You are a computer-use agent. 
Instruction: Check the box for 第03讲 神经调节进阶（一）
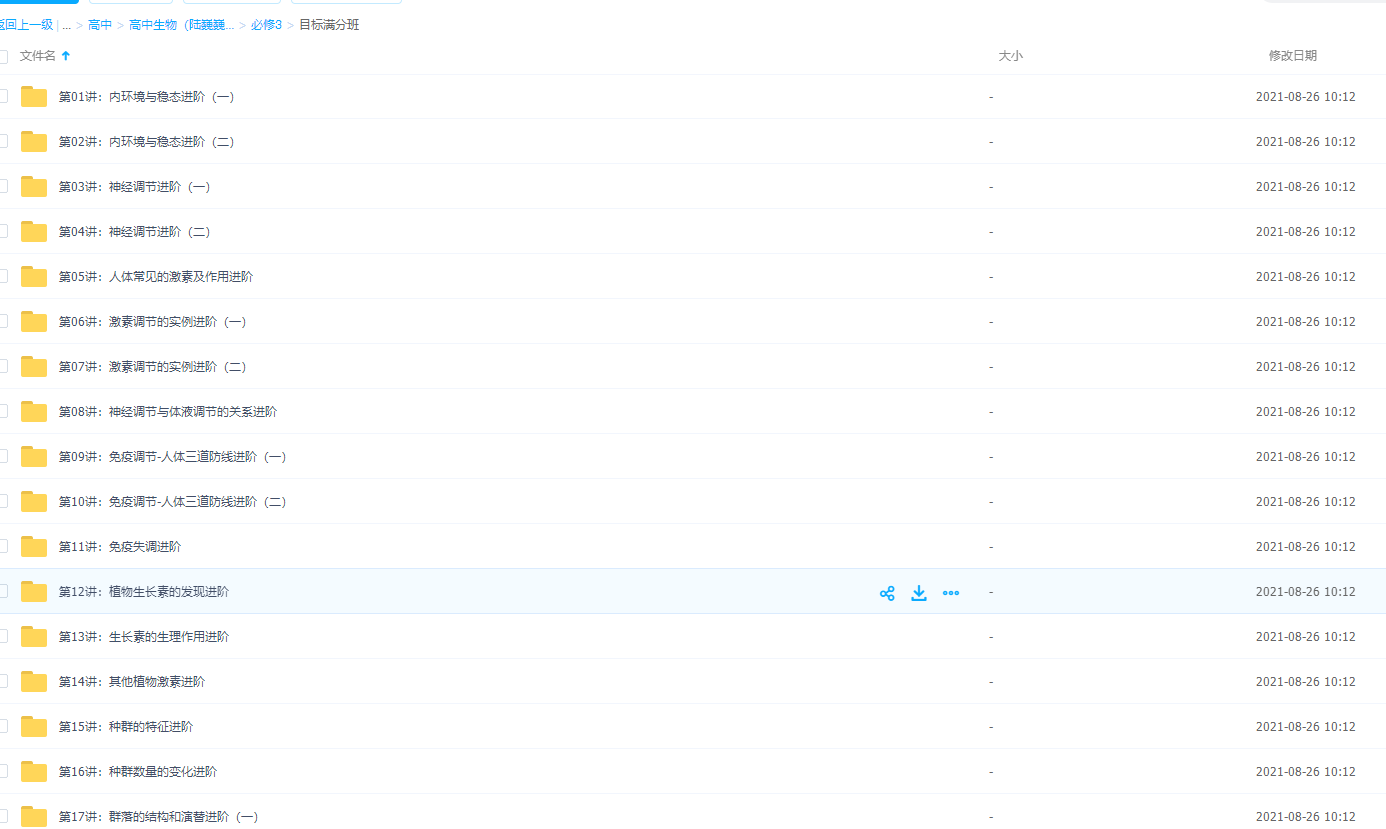point(3,186)
